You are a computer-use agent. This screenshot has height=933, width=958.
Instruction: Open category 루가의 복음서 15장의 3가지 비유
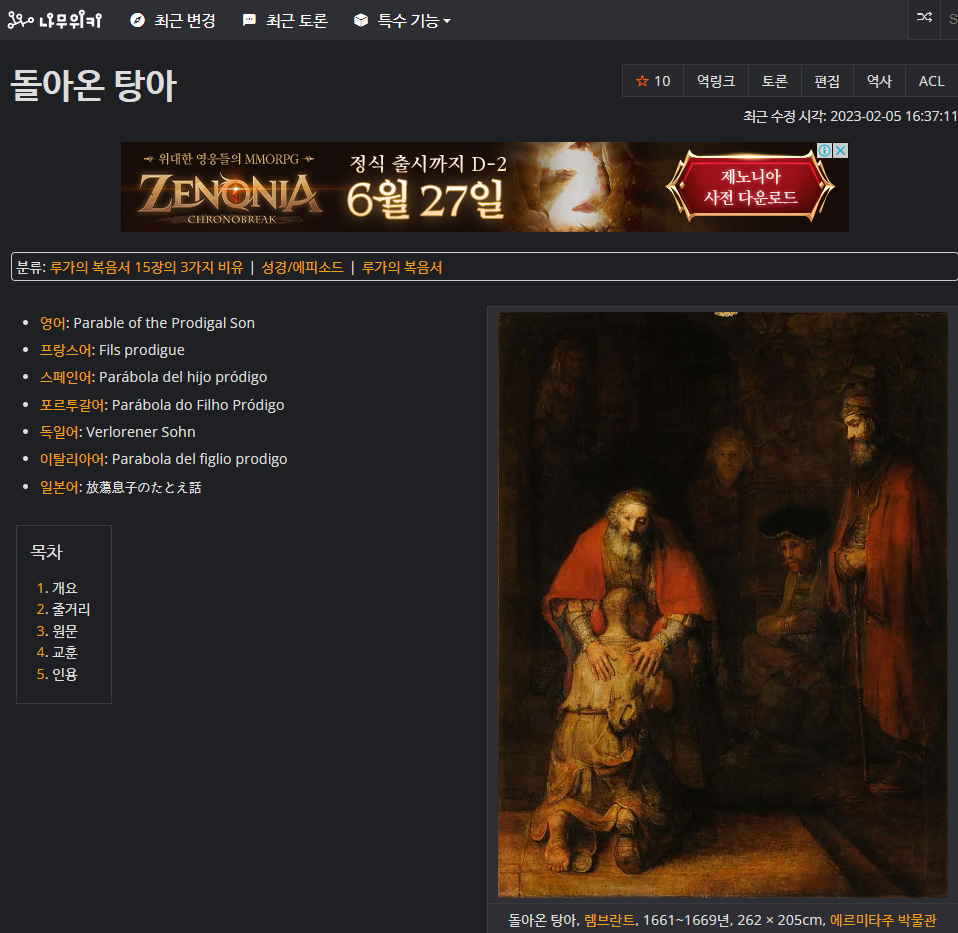click(147, 267)
